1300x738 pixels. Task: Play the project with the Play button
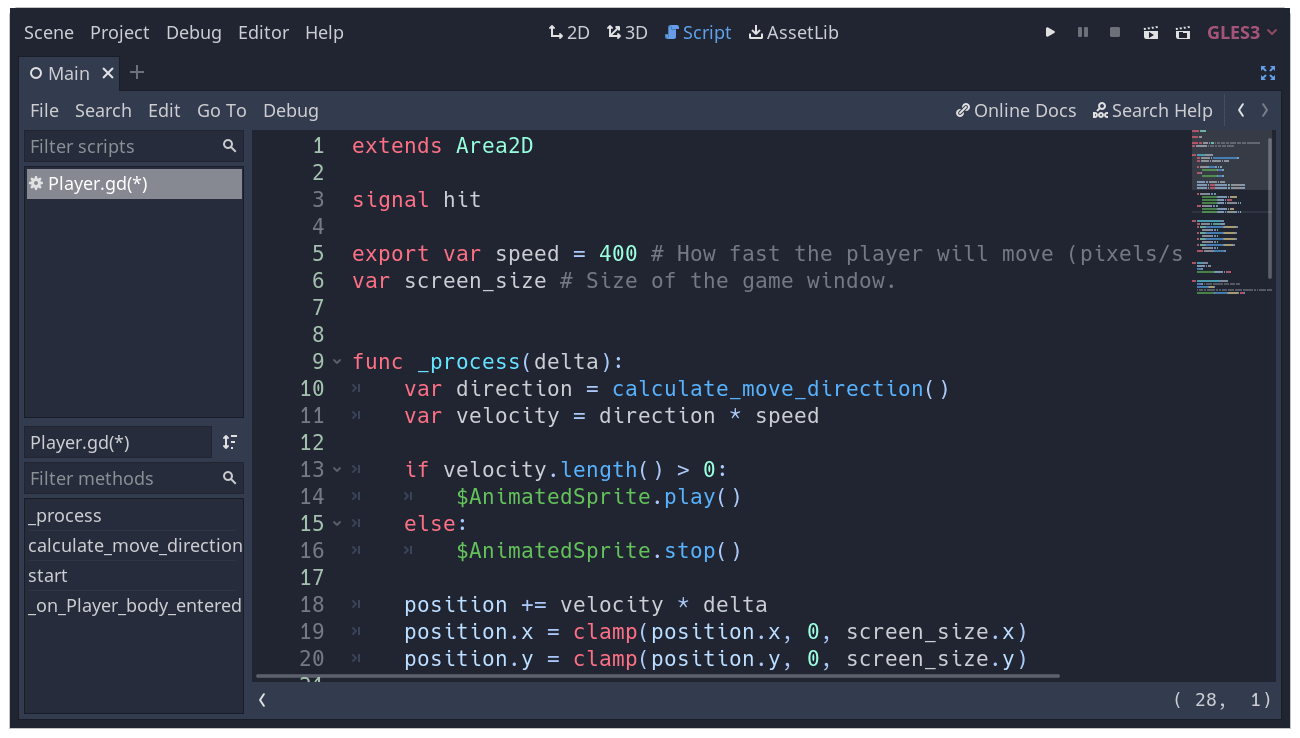coord(1050,32)
